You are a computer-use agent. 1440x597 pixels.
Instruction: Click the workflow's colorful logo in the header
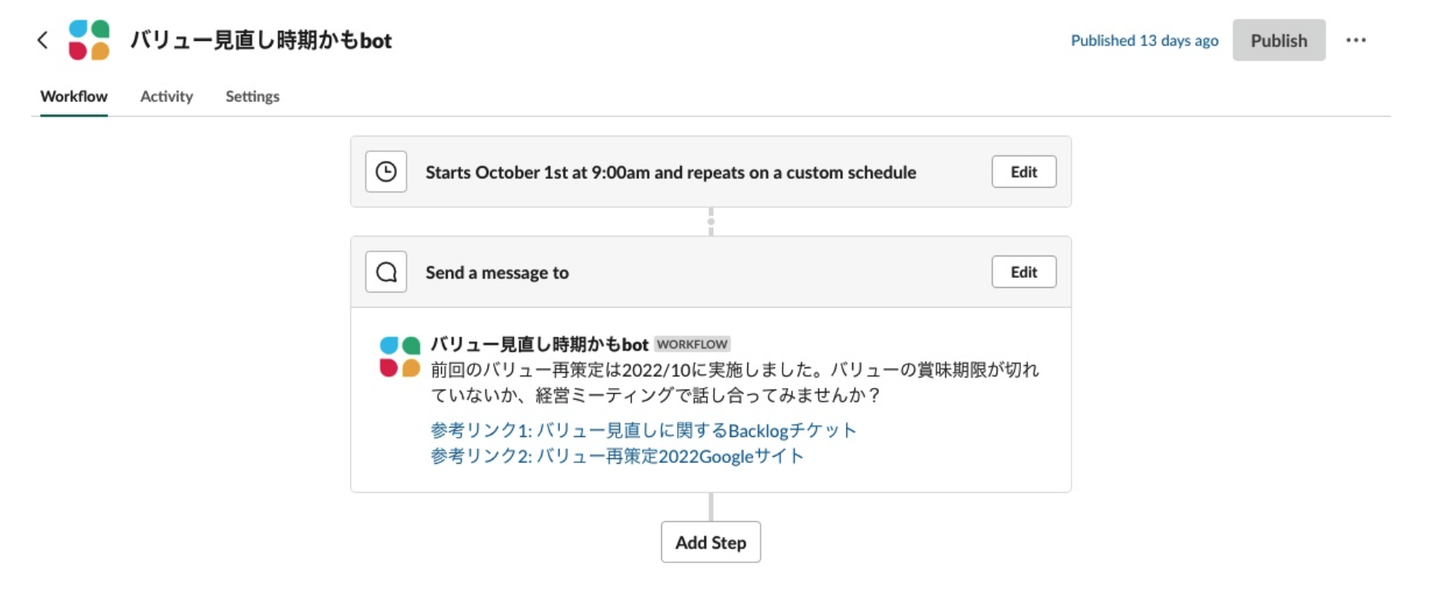click(89, 40)
